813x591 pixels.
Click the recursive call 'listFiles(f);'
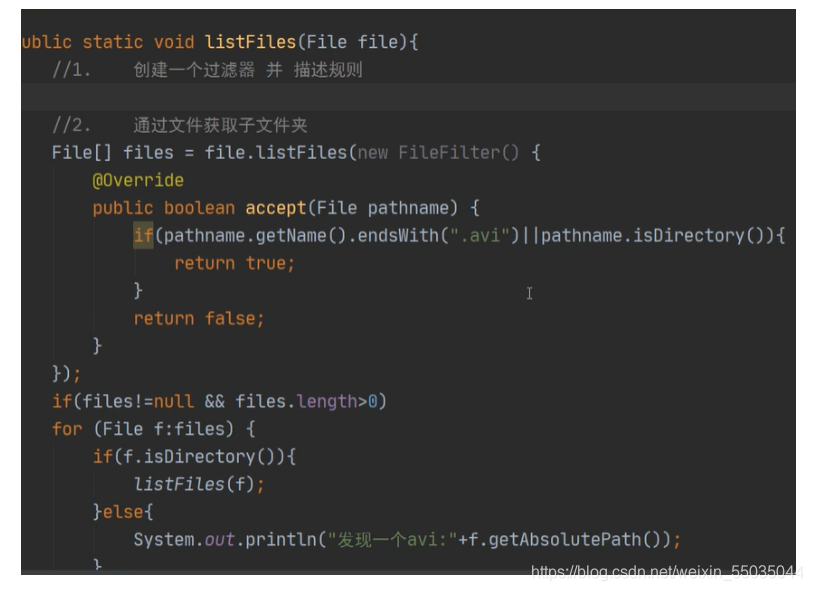pyautogui.click(x=199, y=484)
